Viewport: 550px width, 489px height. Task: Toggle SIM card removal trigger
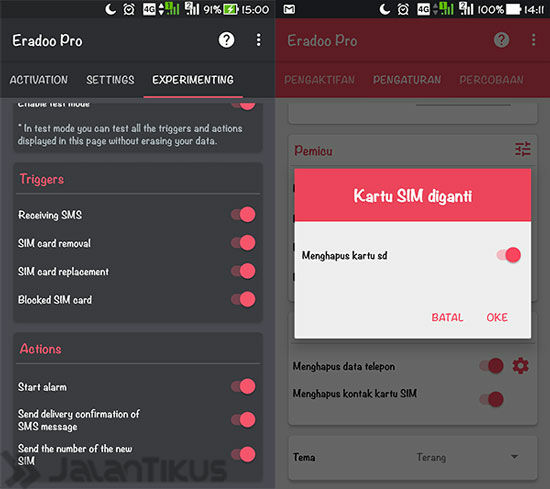coord(243,243)
